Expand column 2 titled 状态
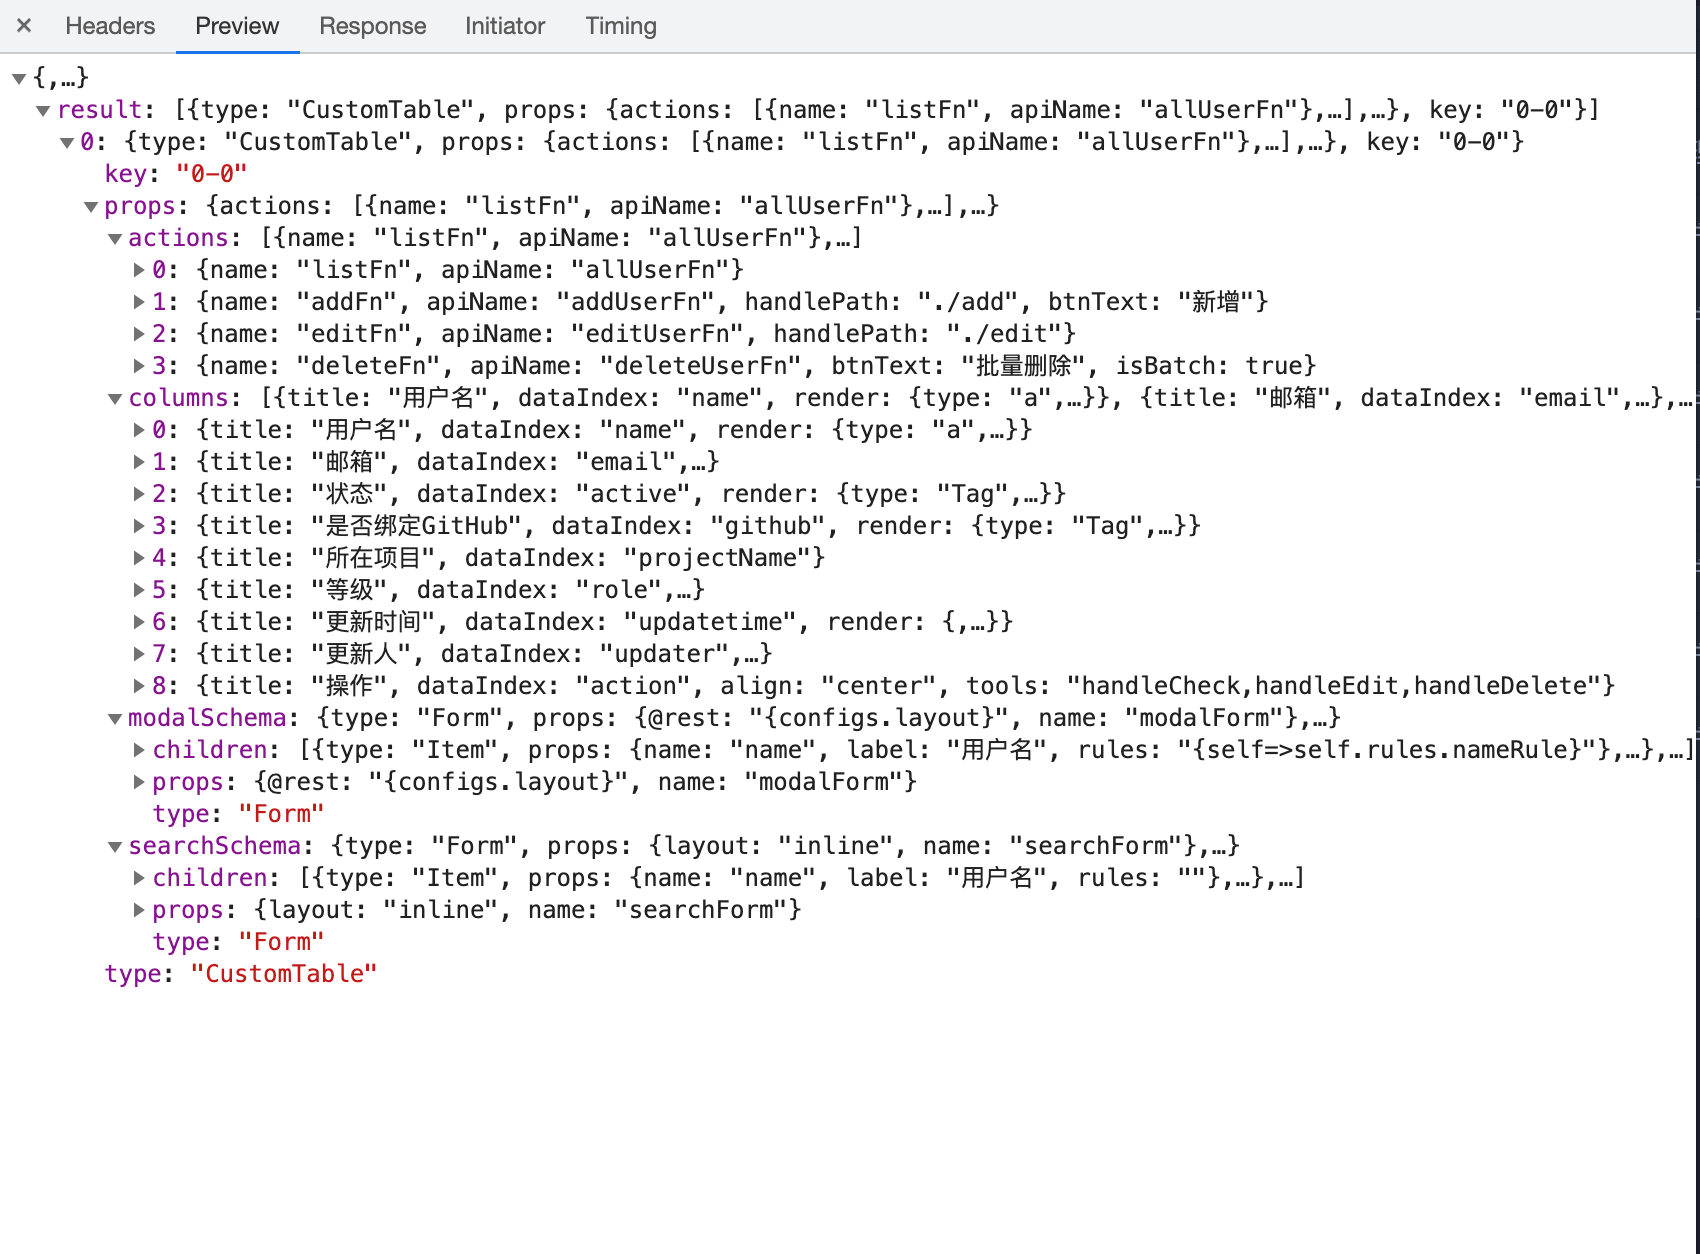This screenshot has width=1700, height=1254. [139, 494]
